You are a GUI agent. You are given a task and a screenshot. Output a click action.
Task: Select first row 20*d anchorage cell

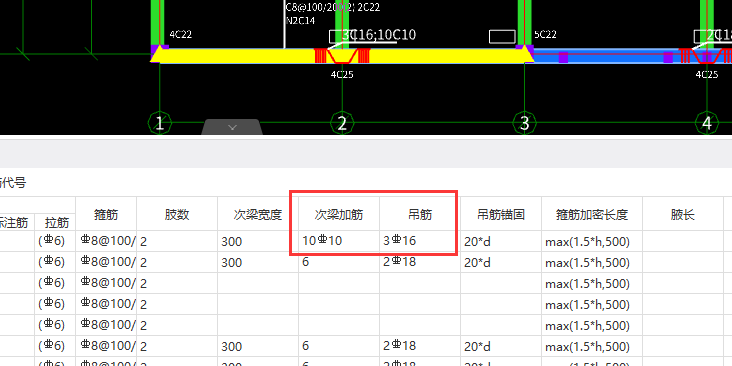click(501, 241)
